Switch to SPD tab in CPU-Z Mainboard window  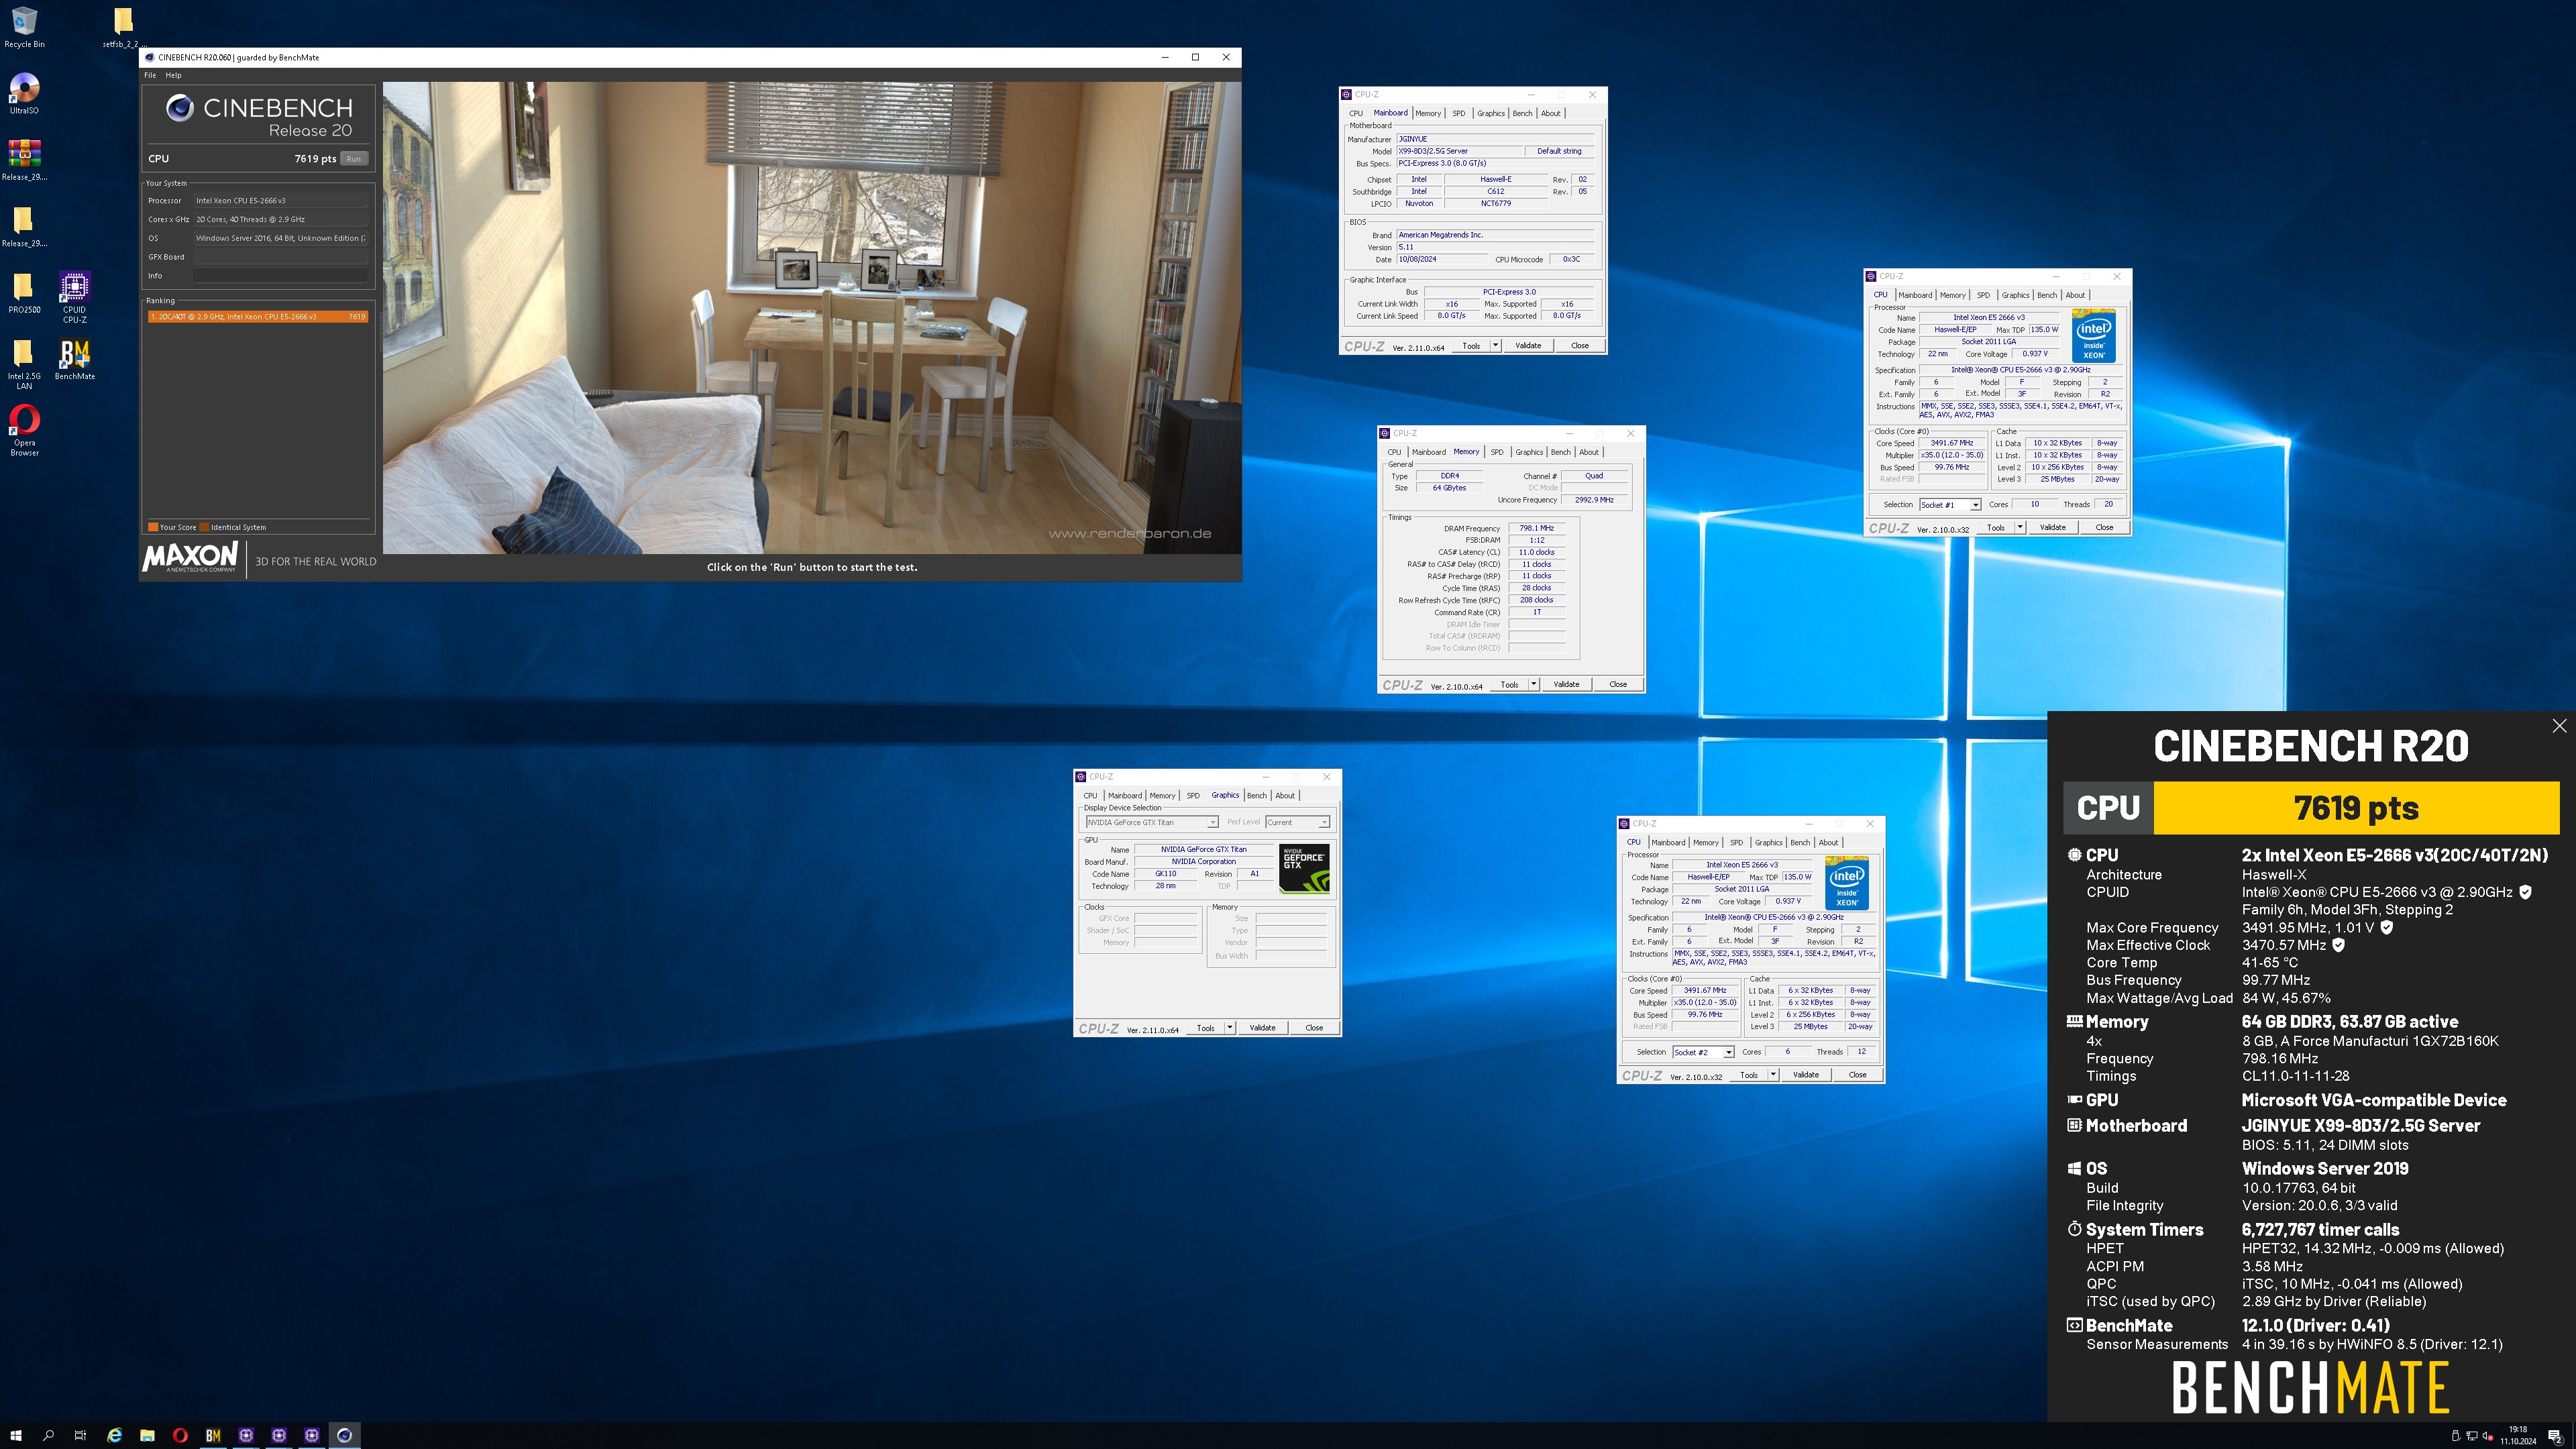(1458, 113)
